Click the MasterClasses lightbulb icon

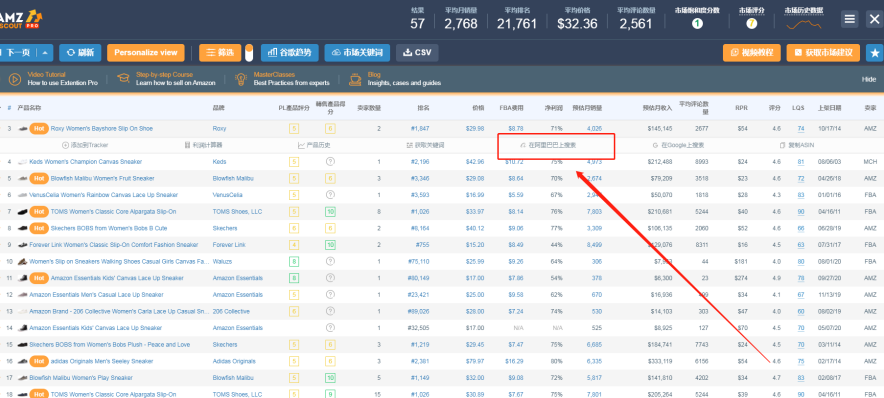tap(241, 79)
